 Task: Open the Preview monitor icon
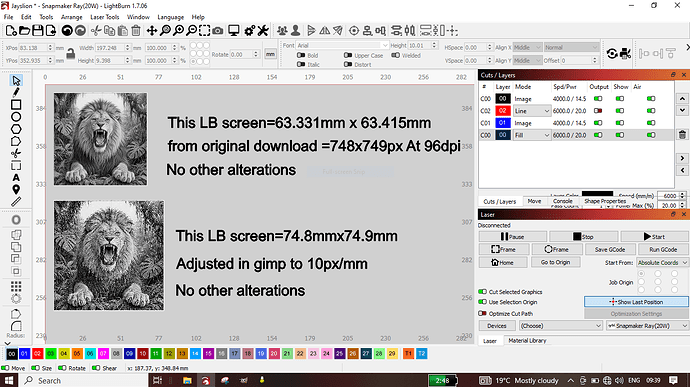(234, 30)
